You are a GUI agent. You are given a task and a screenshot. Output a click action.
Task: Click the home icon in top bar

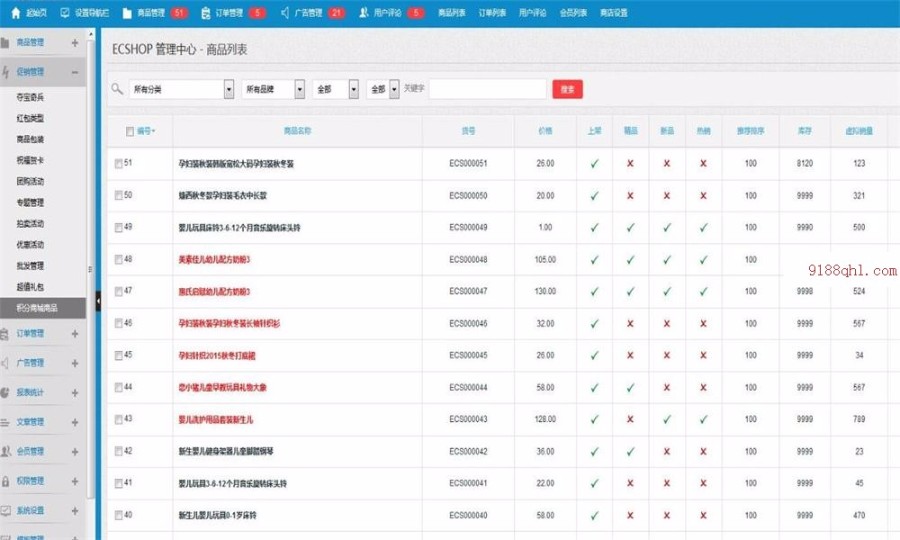[15, 12]
